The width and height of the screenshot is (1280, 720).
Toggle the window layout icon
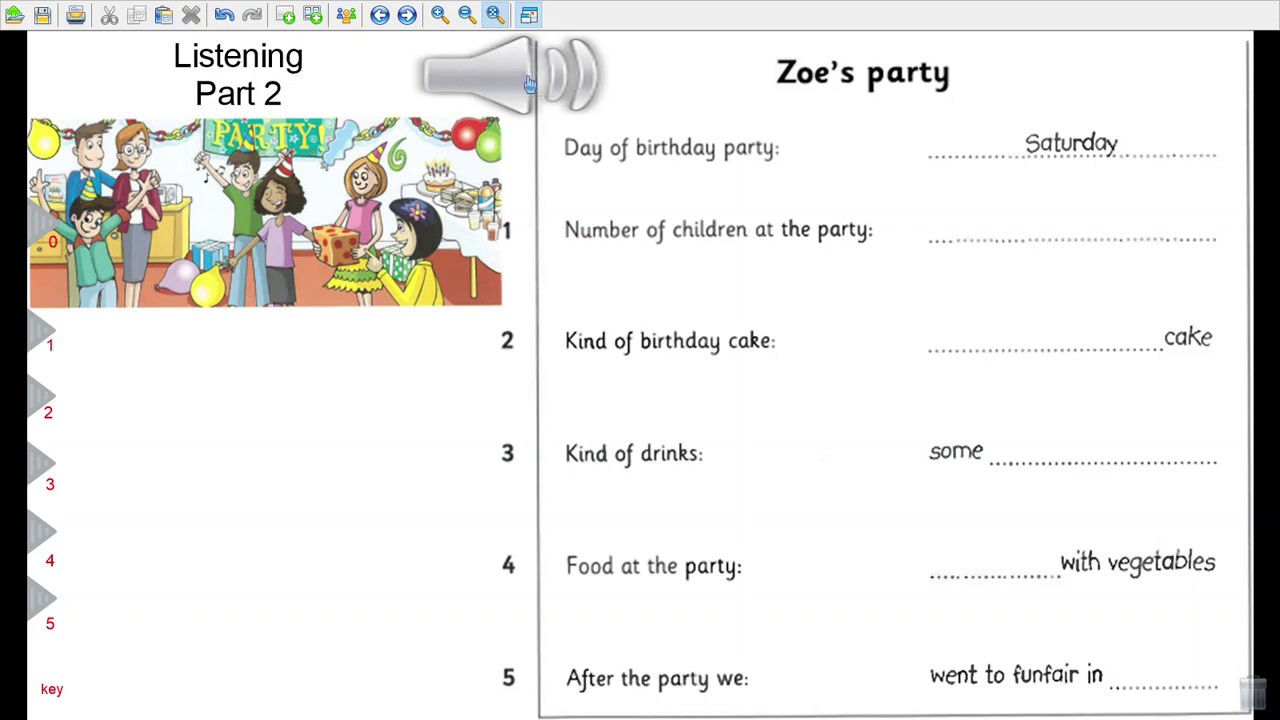pos(529,15)
